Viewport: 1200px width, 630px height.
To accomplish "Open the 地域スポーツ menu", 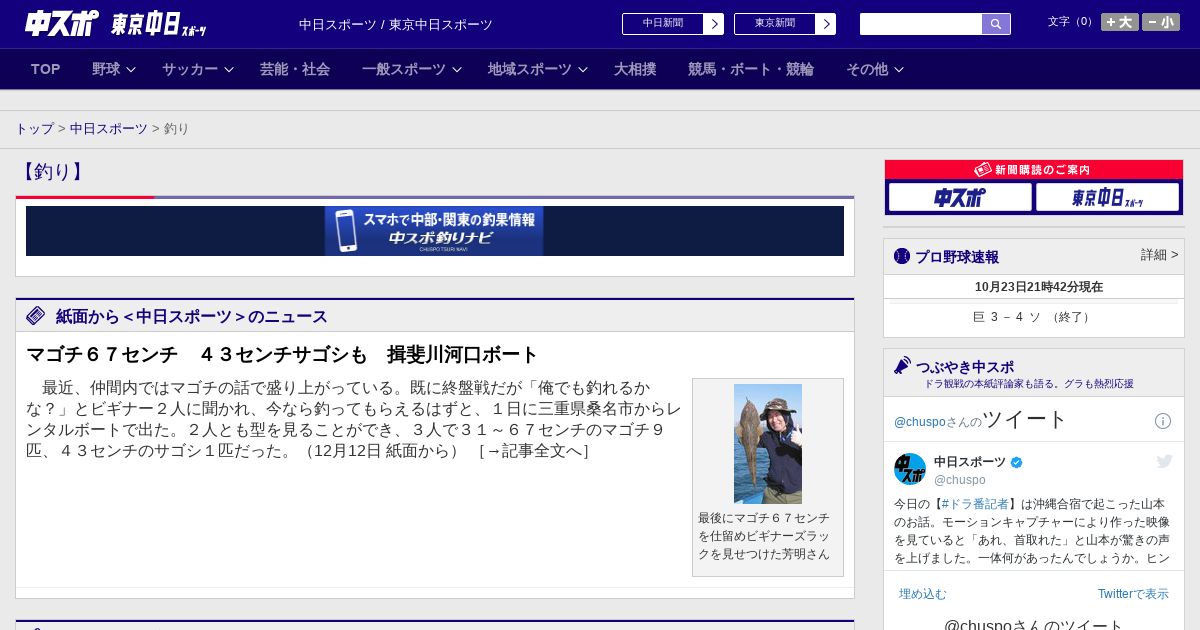I will point(530,69).
